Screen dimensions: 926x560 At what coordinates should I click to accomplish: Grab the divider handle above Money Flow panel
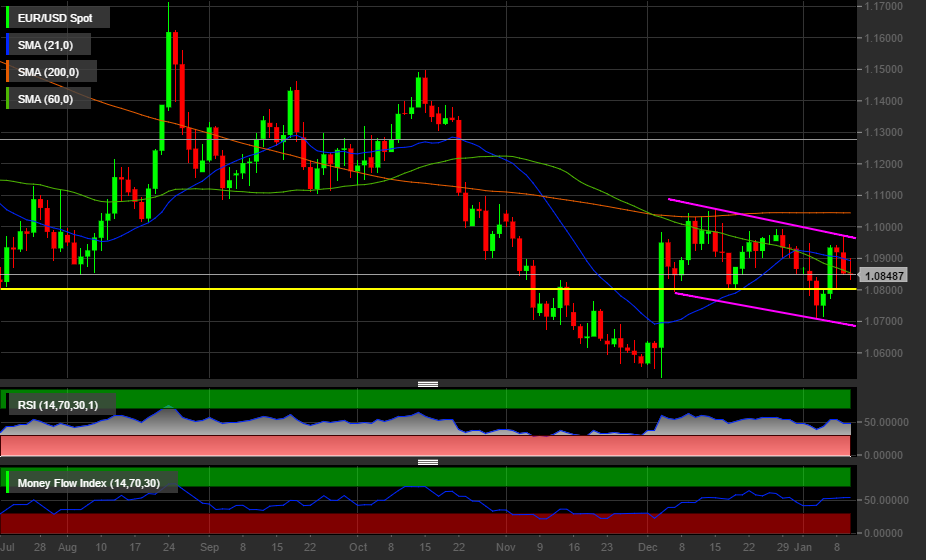(428, 462)
